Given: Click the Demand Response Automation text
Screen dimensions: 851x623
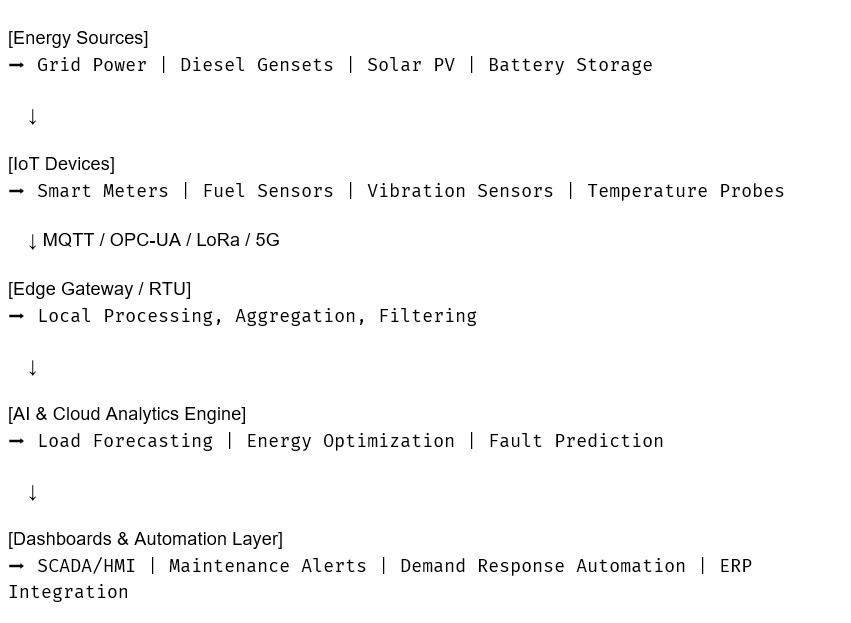Looking at the screenshot, I should click(543, 566).
